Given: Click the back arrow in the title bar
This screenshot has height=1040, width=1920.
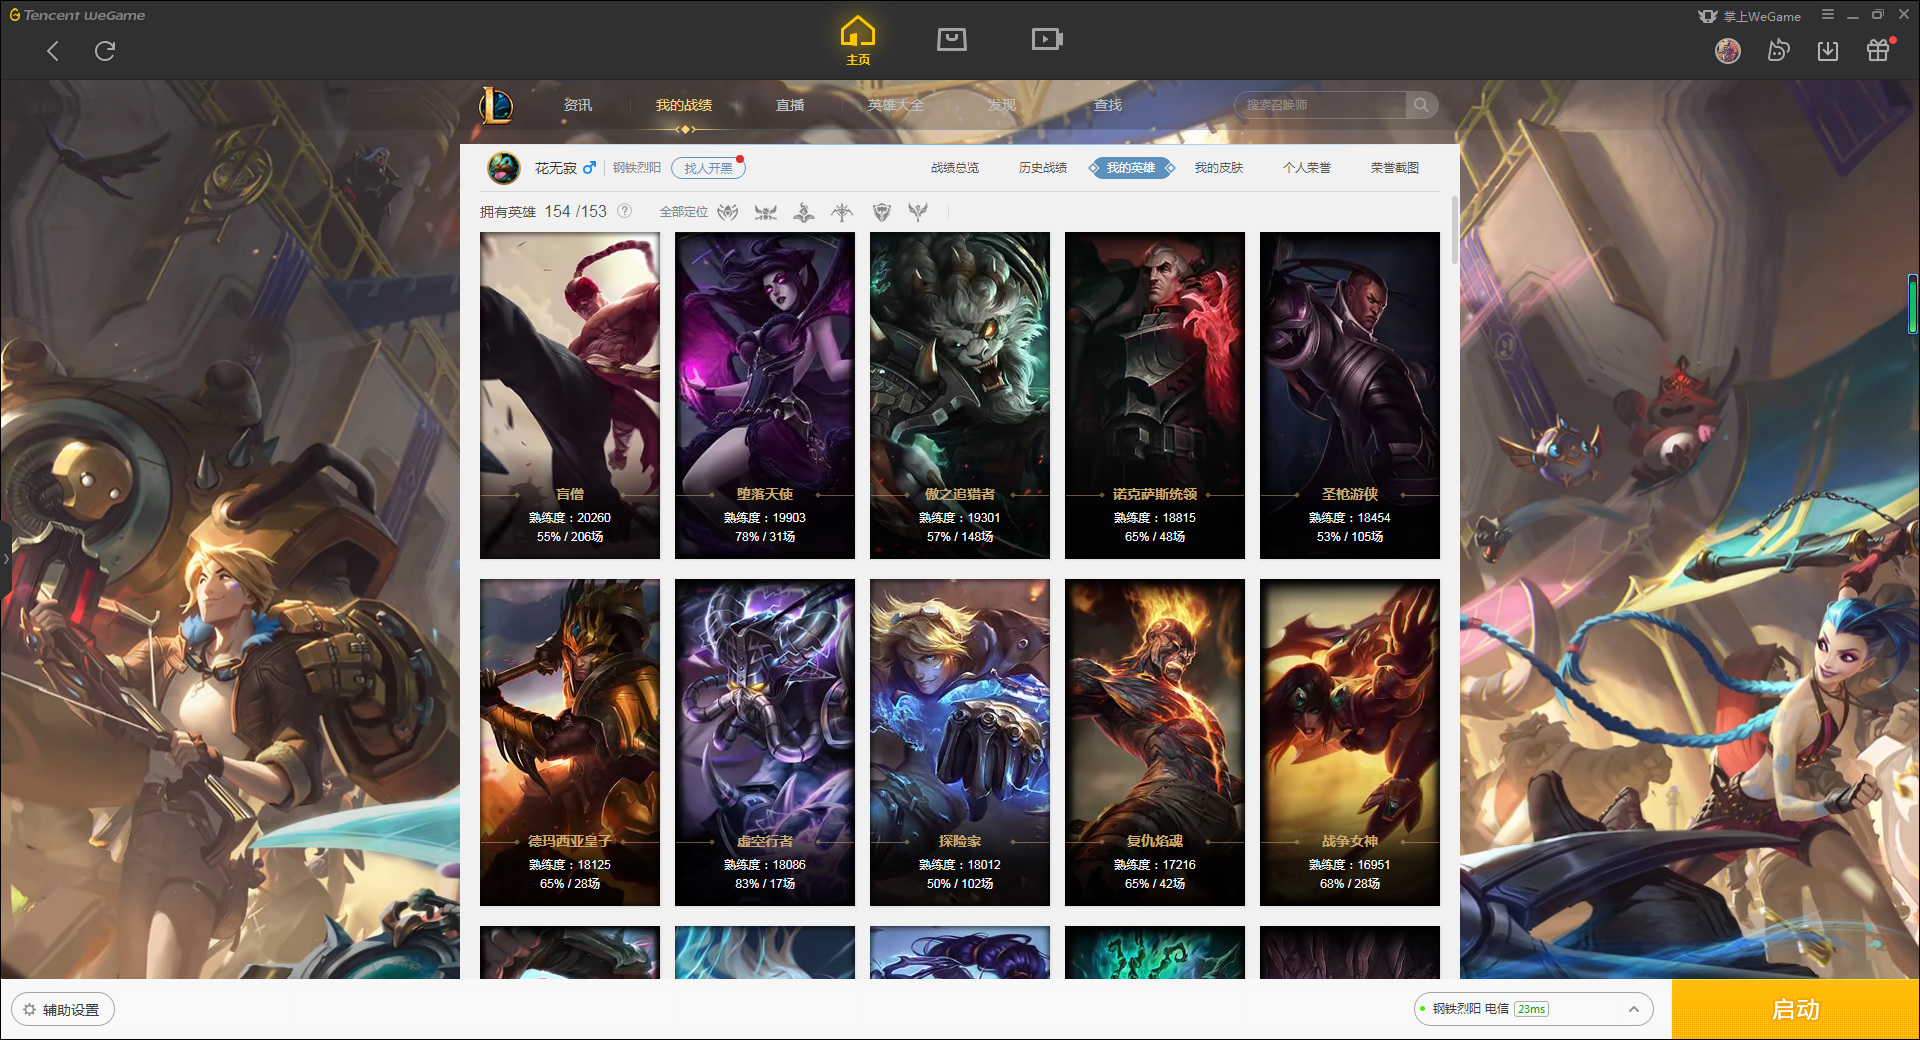Looking at the screenshot, I should click(x=53, y=51).
